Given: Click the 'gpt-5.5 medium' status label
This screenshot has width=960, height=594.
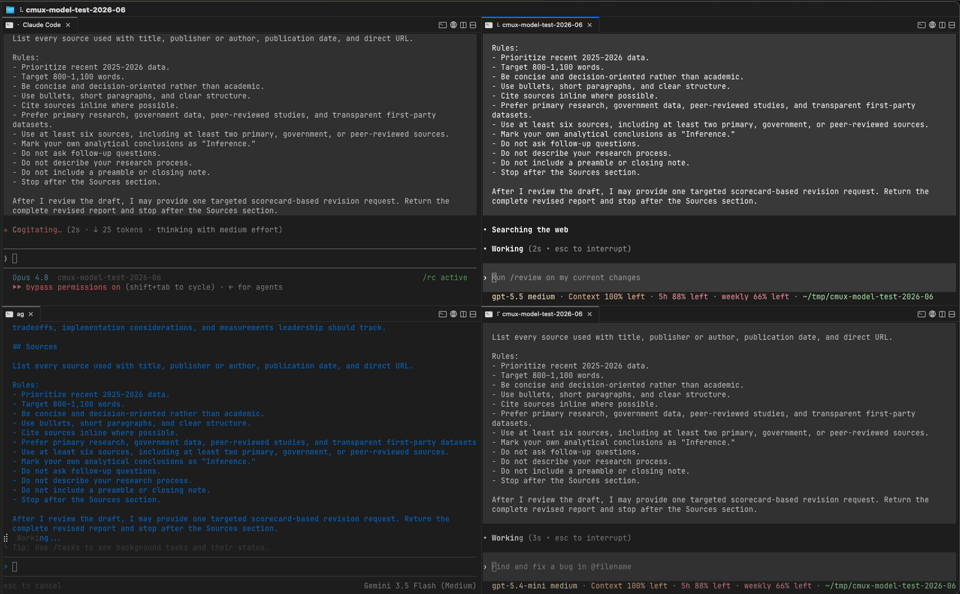Looking at the screenshot, I should coord(523,296).
